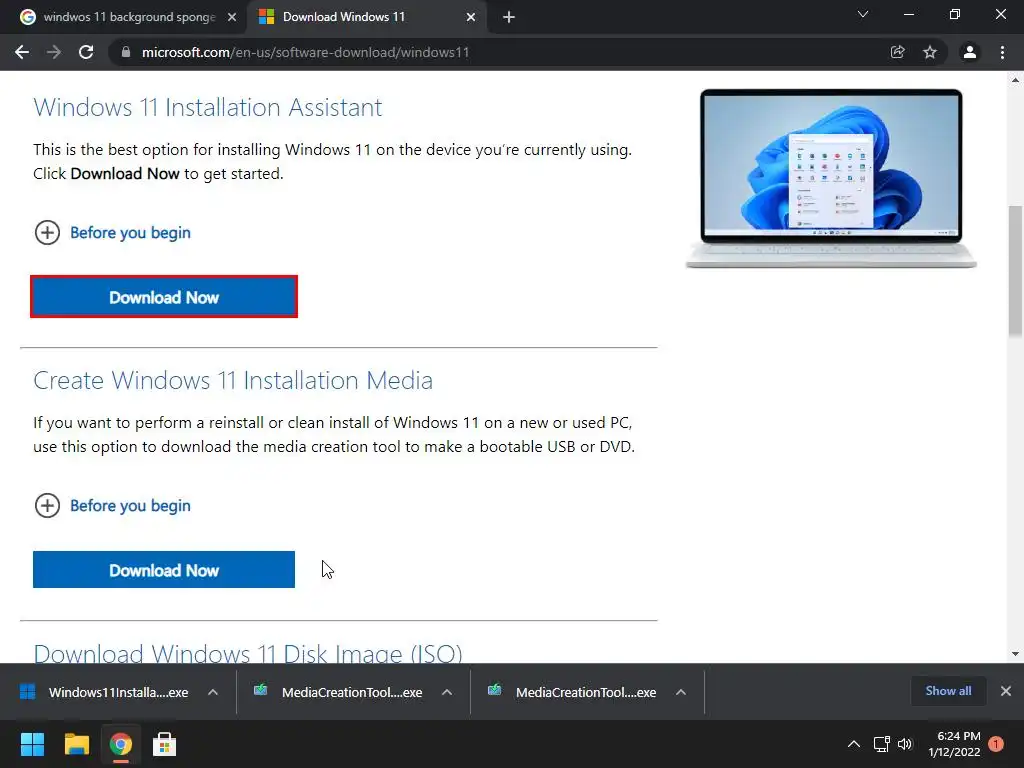Open the Windows Start menu
The image size is (1024, 768).
pos(32,744)
